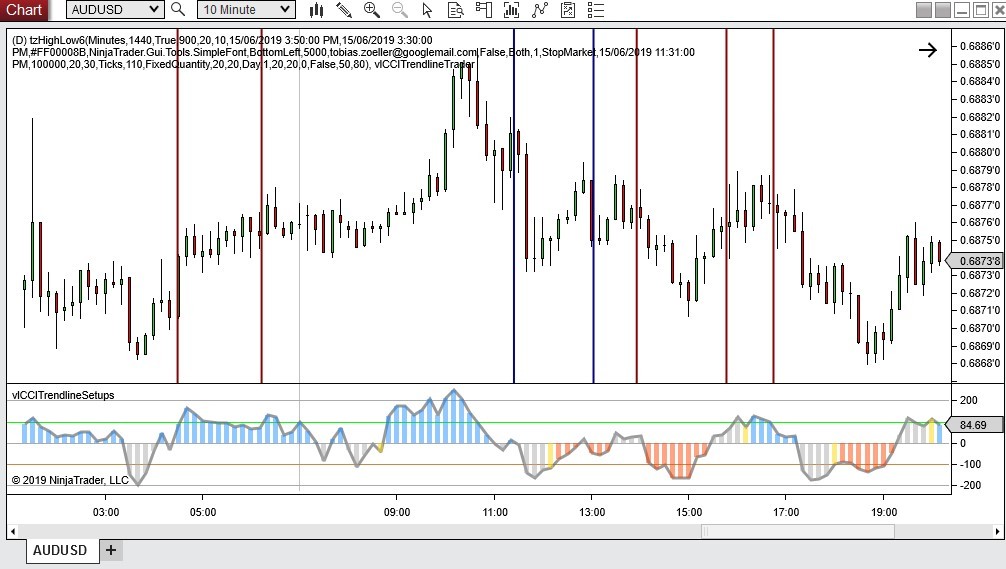Toggle the Chart Trader icon
Image resolution: width=1006 pixels, height=569 pixels.
point(484,10)
